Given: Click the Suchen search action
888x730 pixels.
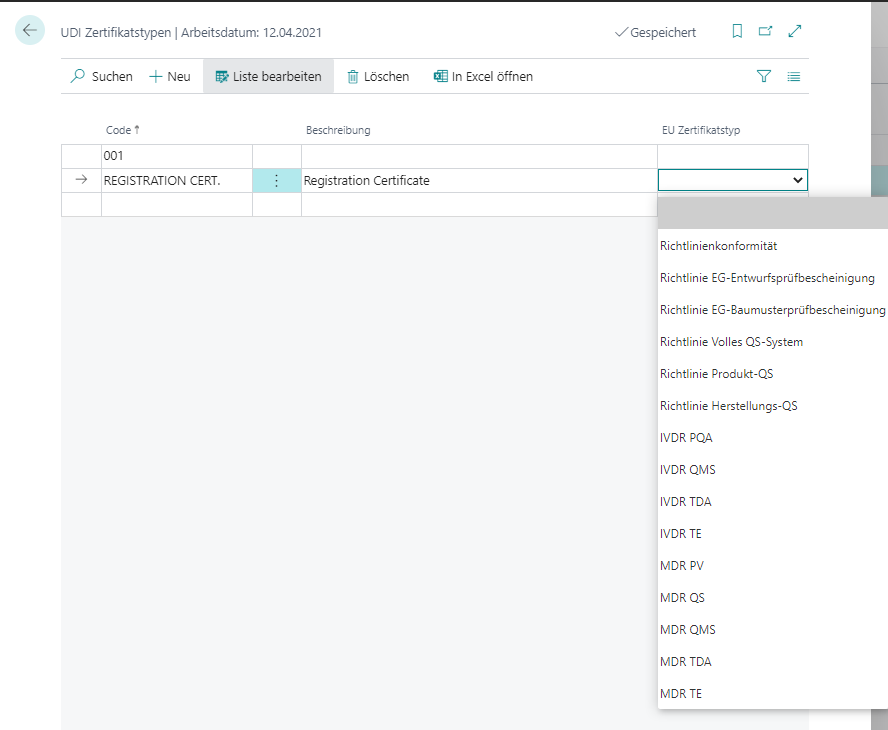Looking at the screenshot, I should [x=101, y=76].
